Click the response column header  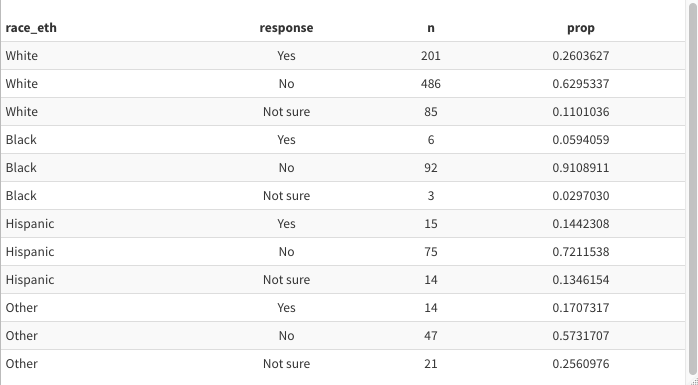286,28
